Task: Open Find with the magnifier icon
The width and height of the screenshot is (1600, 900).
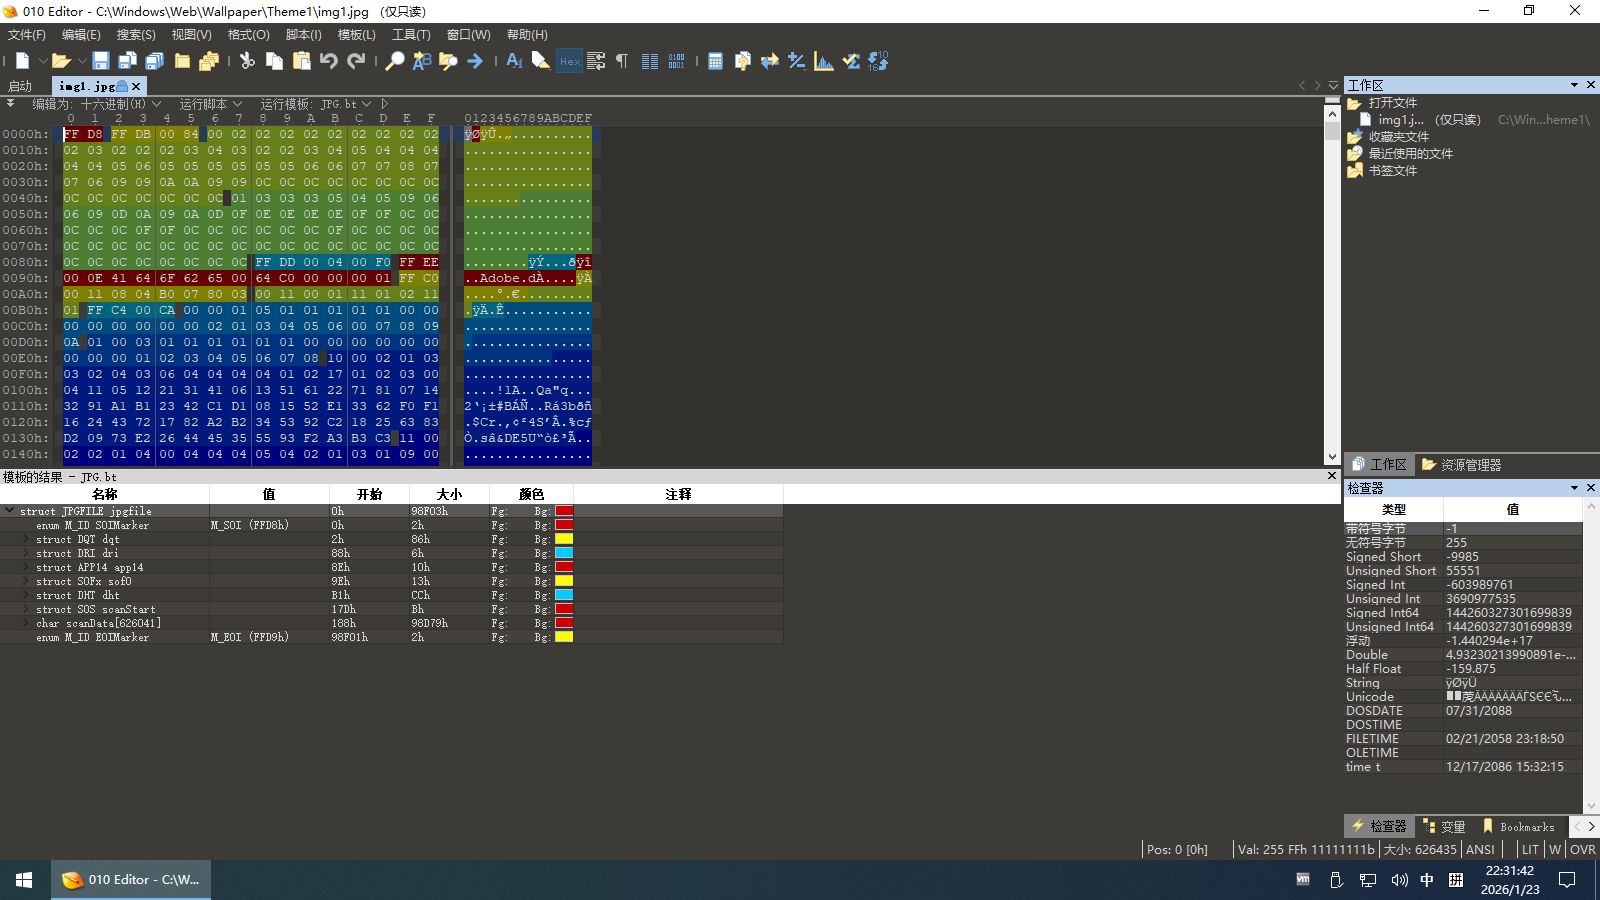Action: click(x=395, y=61)
